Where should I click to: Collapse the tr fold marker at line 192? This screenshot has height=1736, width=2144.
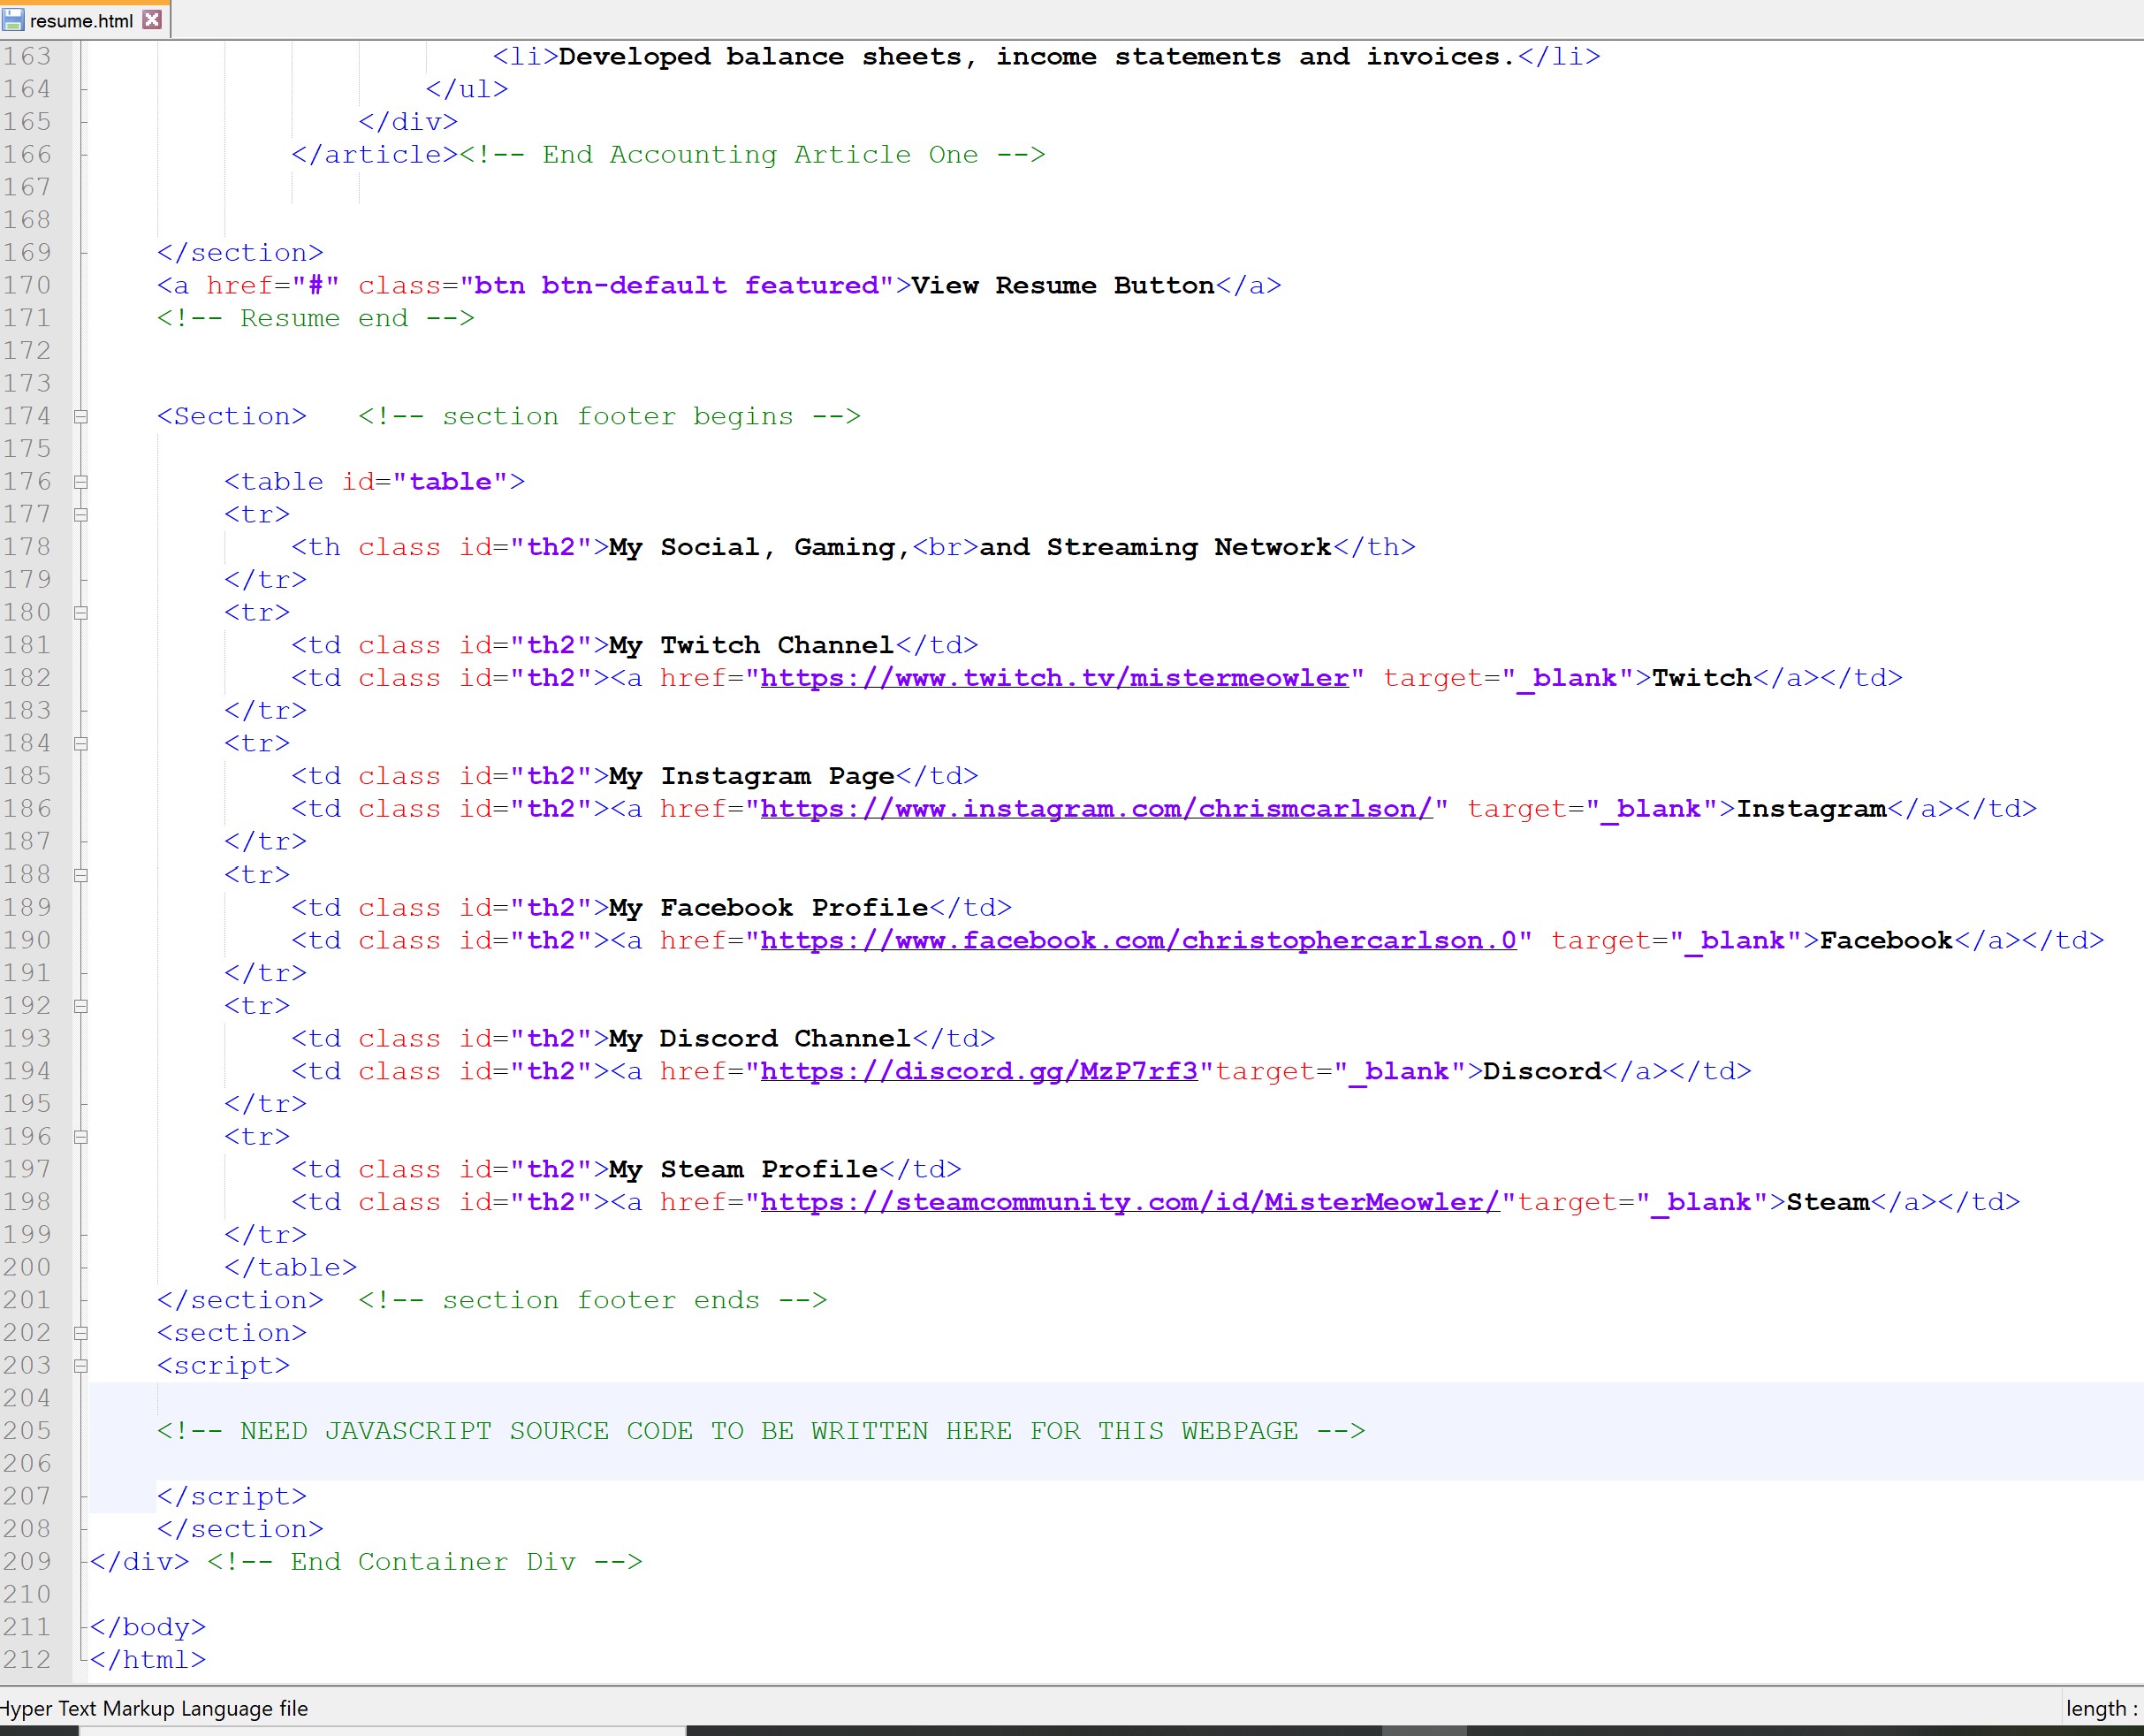[x=81, y=1006]
